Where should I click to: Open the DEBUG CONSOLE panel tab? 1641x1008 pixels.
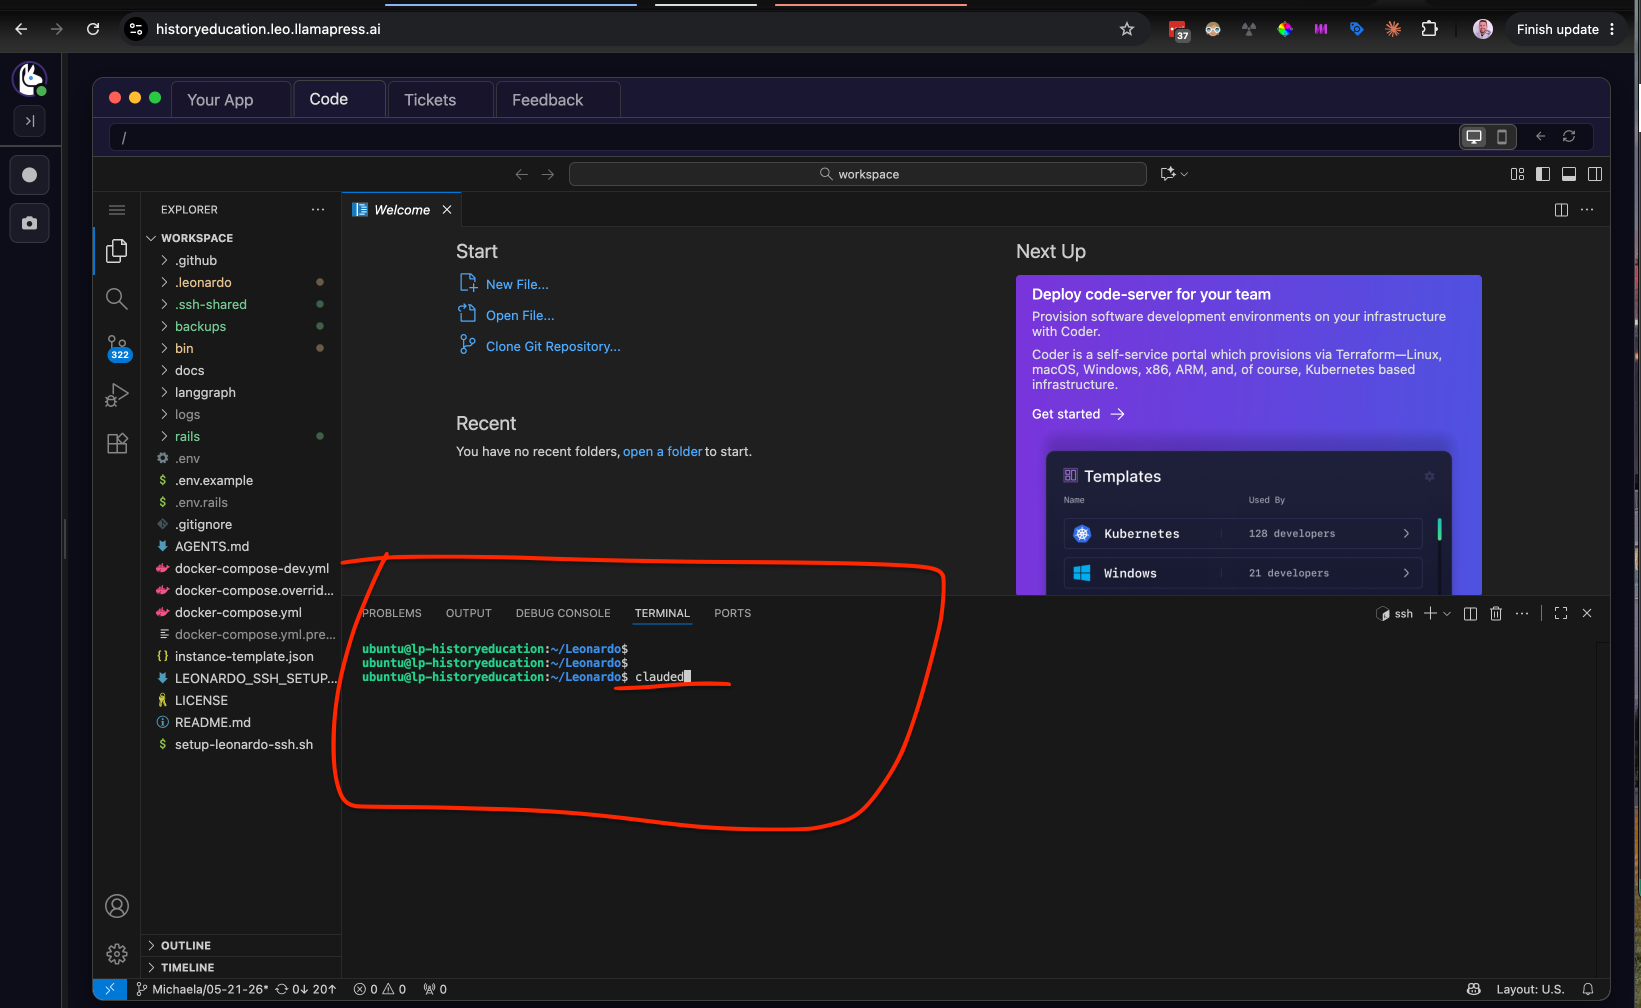pyautogui.click(x=563, y=613)
